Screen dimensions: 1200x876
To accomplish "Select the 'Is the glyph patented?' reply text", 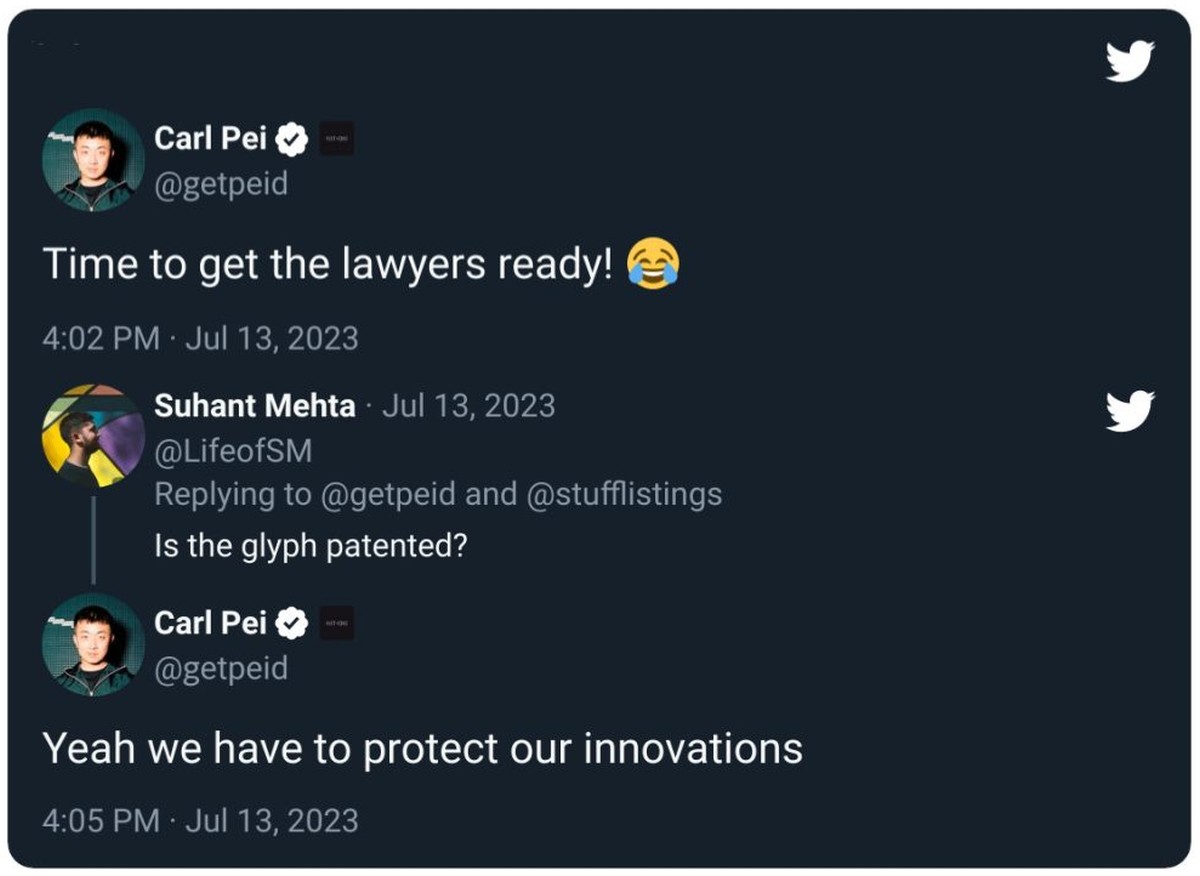I will coord(310,546).
